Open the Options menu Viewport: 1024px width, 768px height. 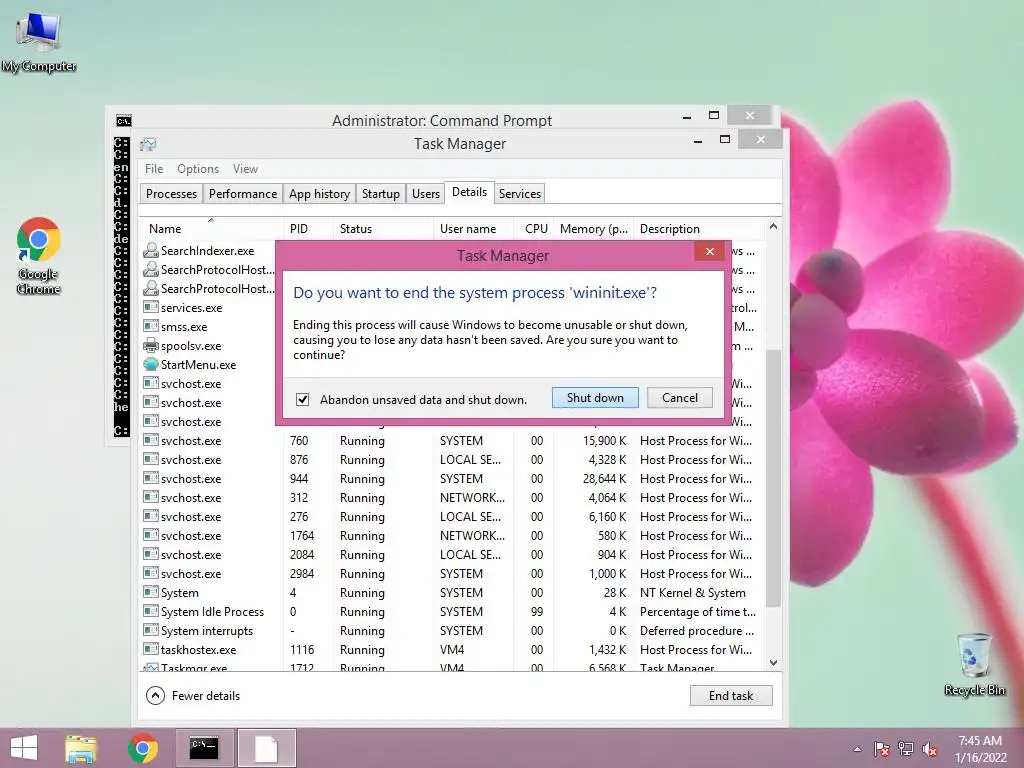(x=198, y=168)
